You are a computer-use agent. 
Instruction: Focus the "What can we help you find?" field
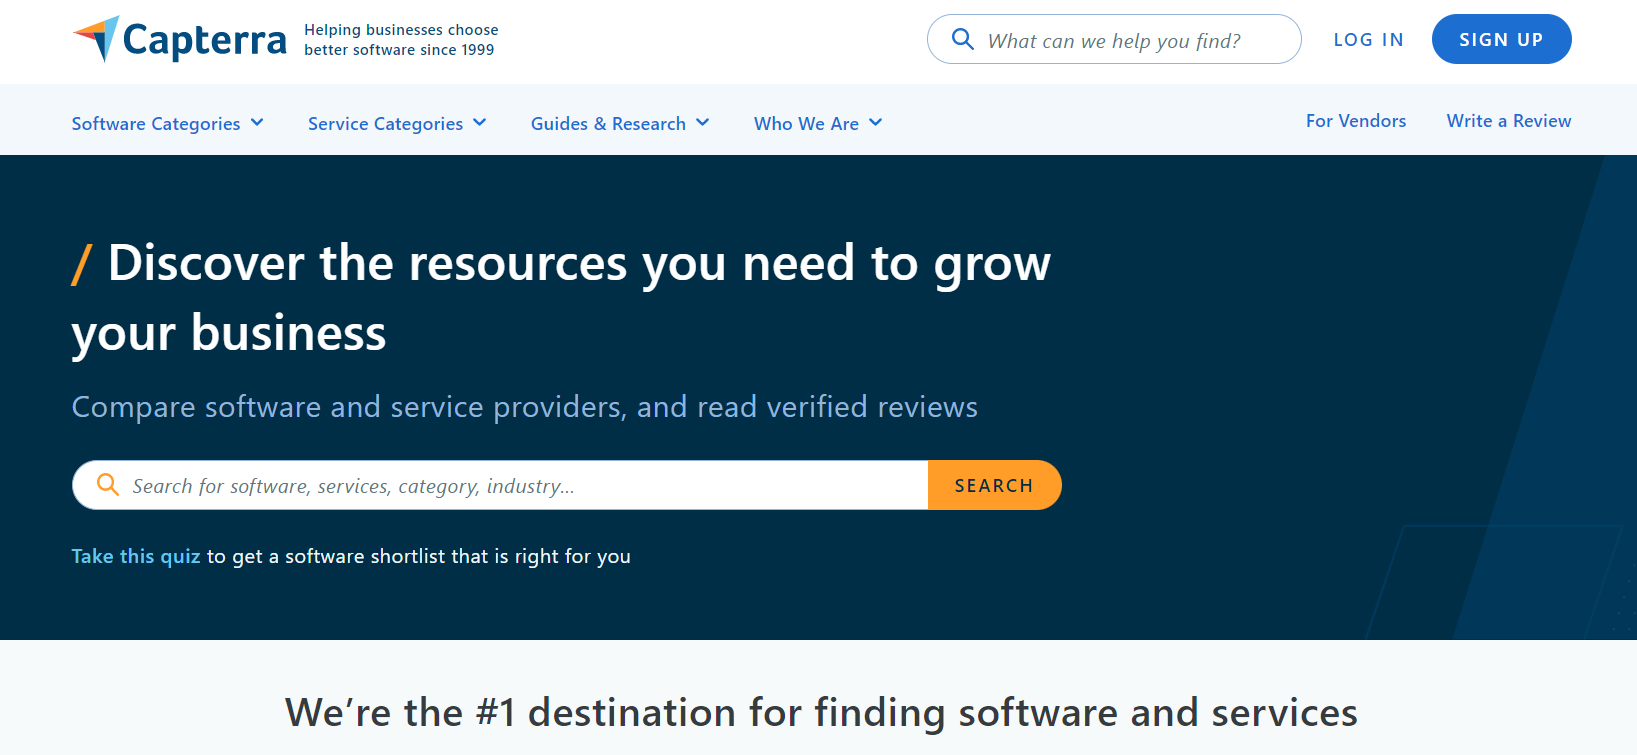tap(1130, 41)
